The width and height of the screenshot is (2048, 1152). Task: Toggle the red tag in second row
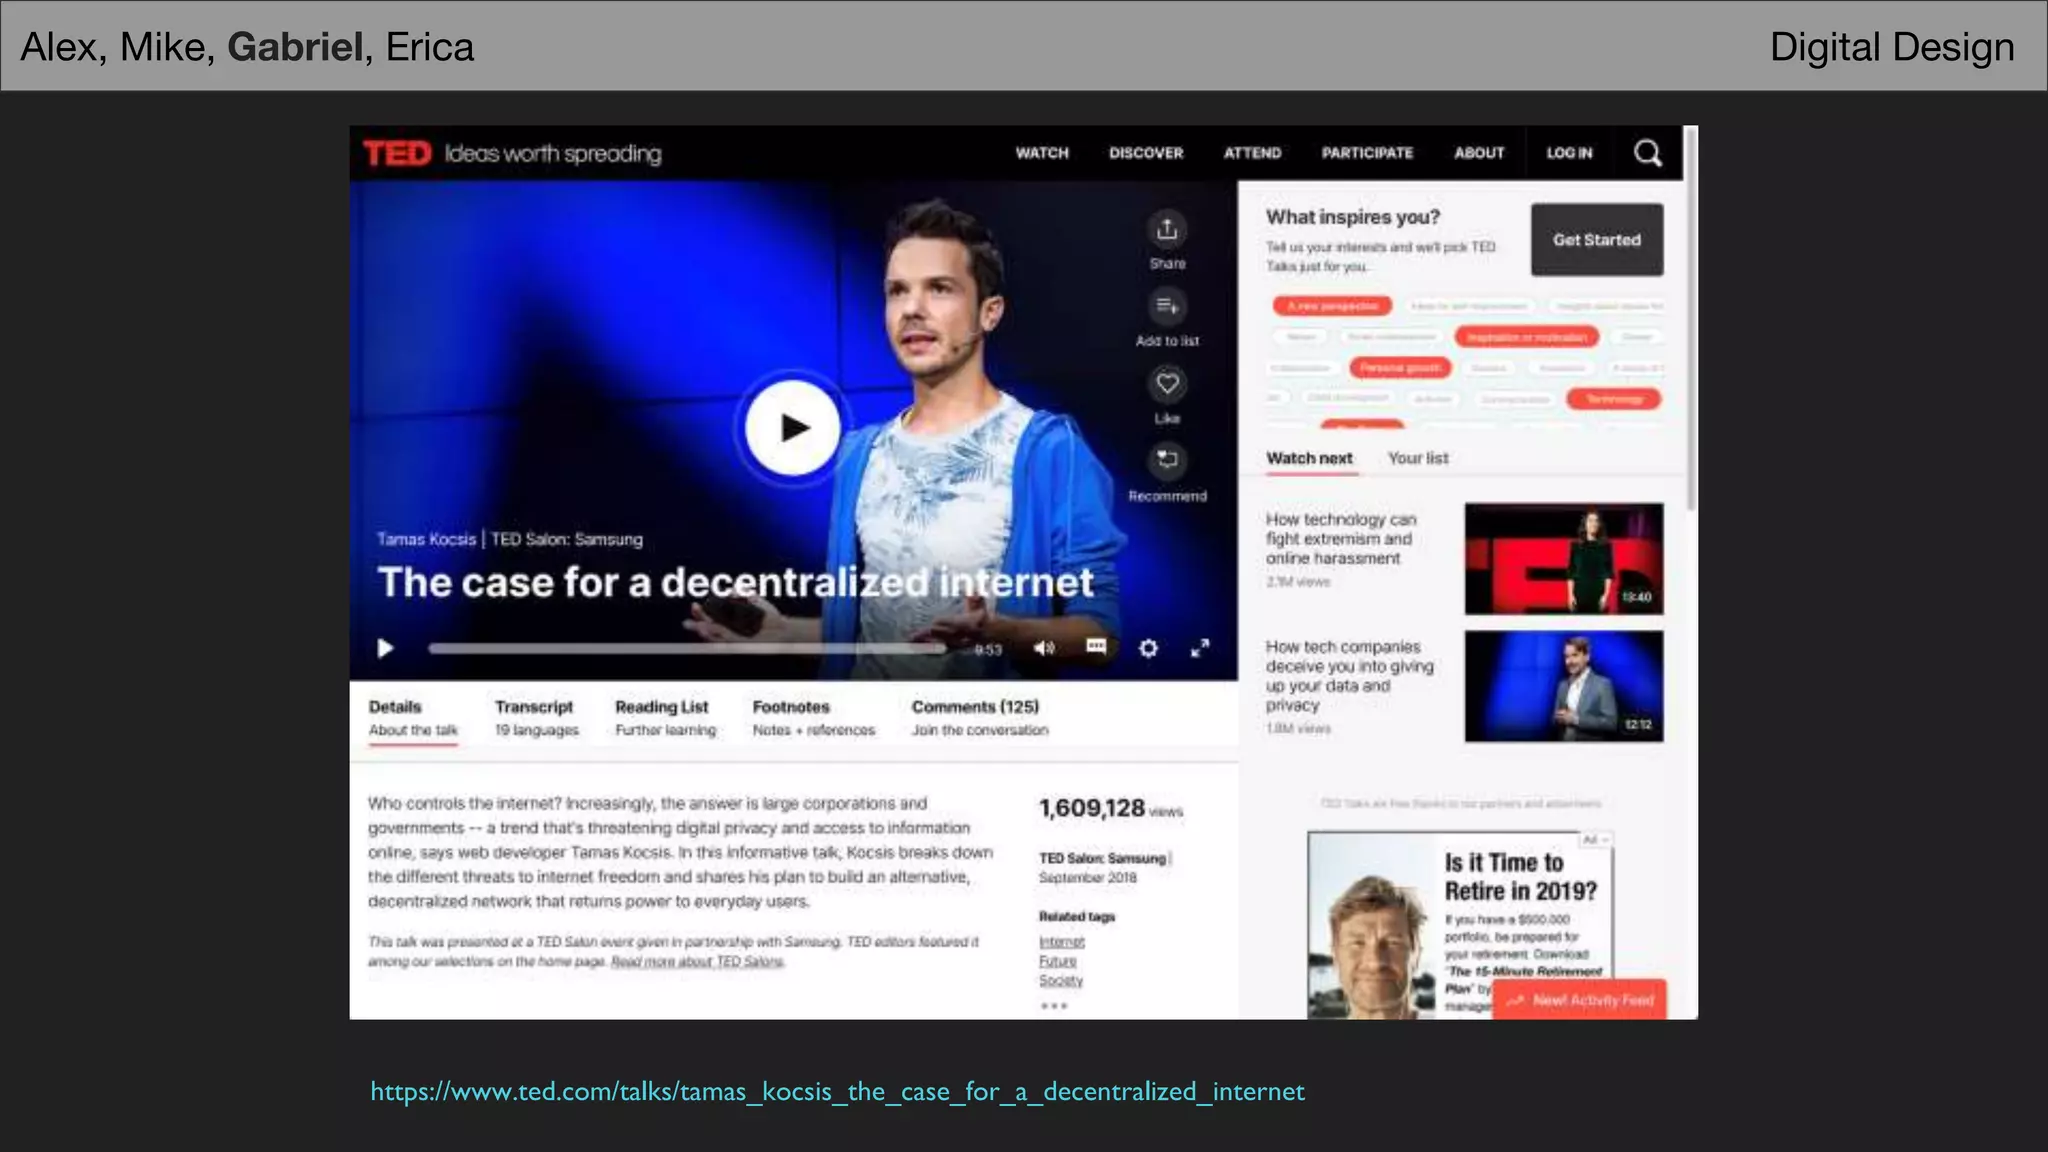tap(1526, 337)
